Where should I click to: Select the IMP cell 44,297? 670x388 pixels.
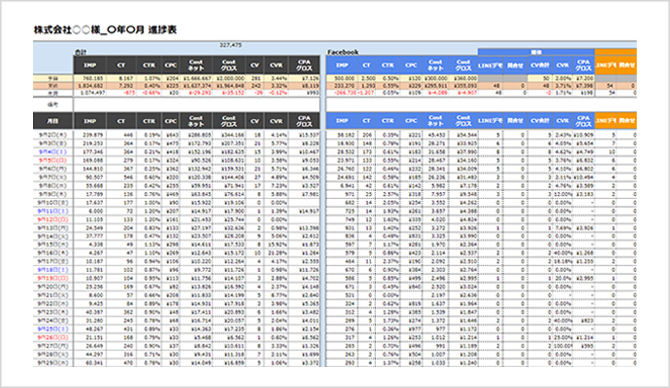(90, 355)
